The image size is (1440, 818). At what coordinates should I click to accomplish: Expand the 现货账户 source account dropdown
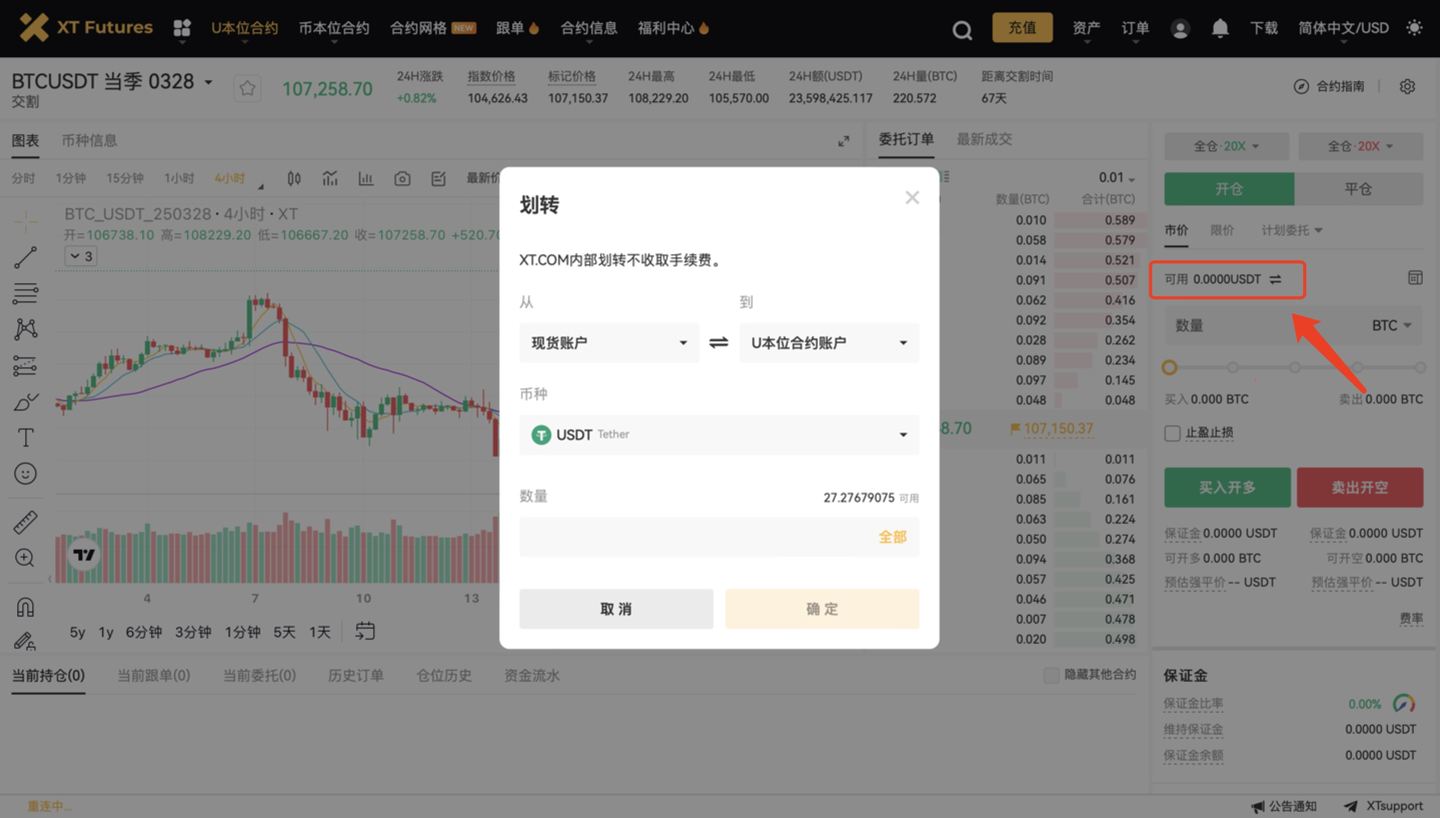(608, 343)
